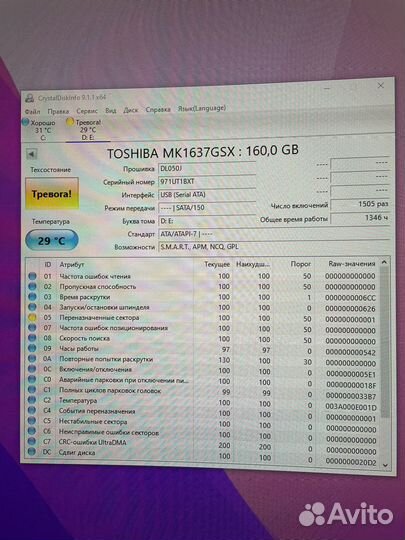Select the Переназначенные сектора row
Screen dimensions: 405x540
[x=202, y=318]
